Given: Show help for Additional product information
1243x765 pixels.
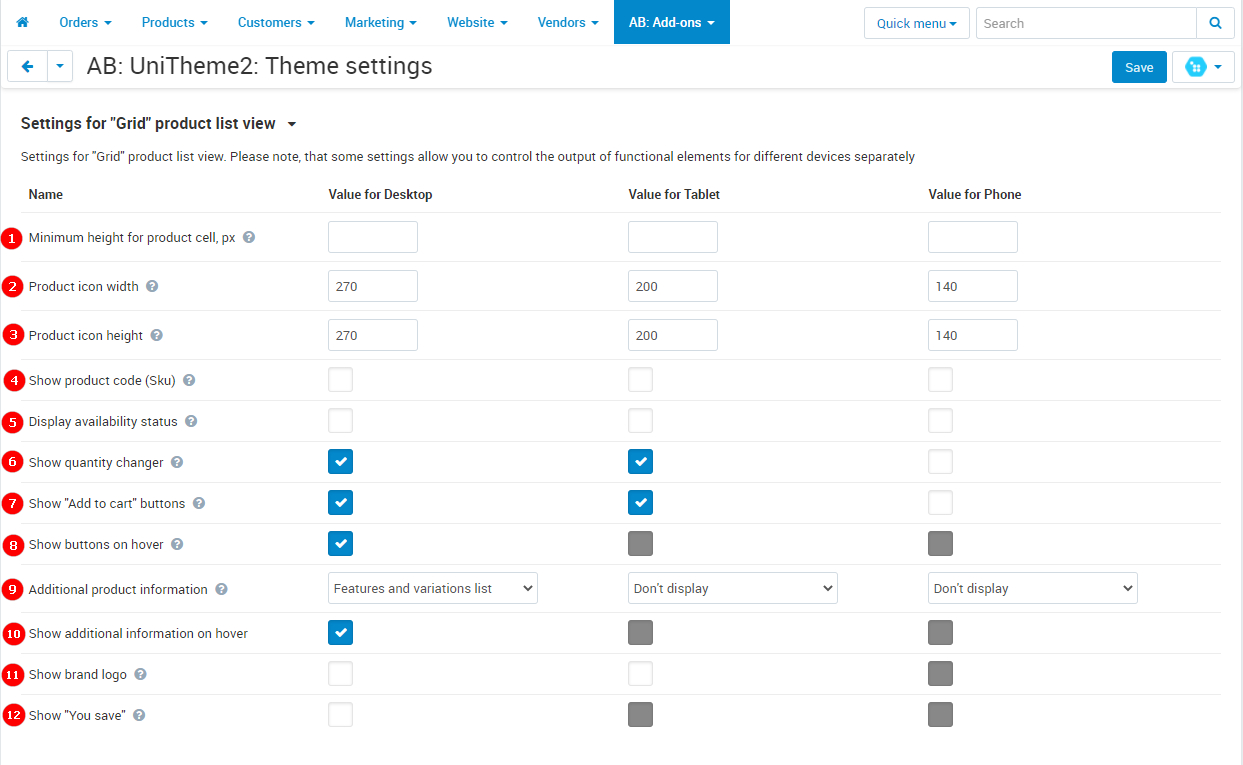Looking at the screenshot, I should 221,589.
